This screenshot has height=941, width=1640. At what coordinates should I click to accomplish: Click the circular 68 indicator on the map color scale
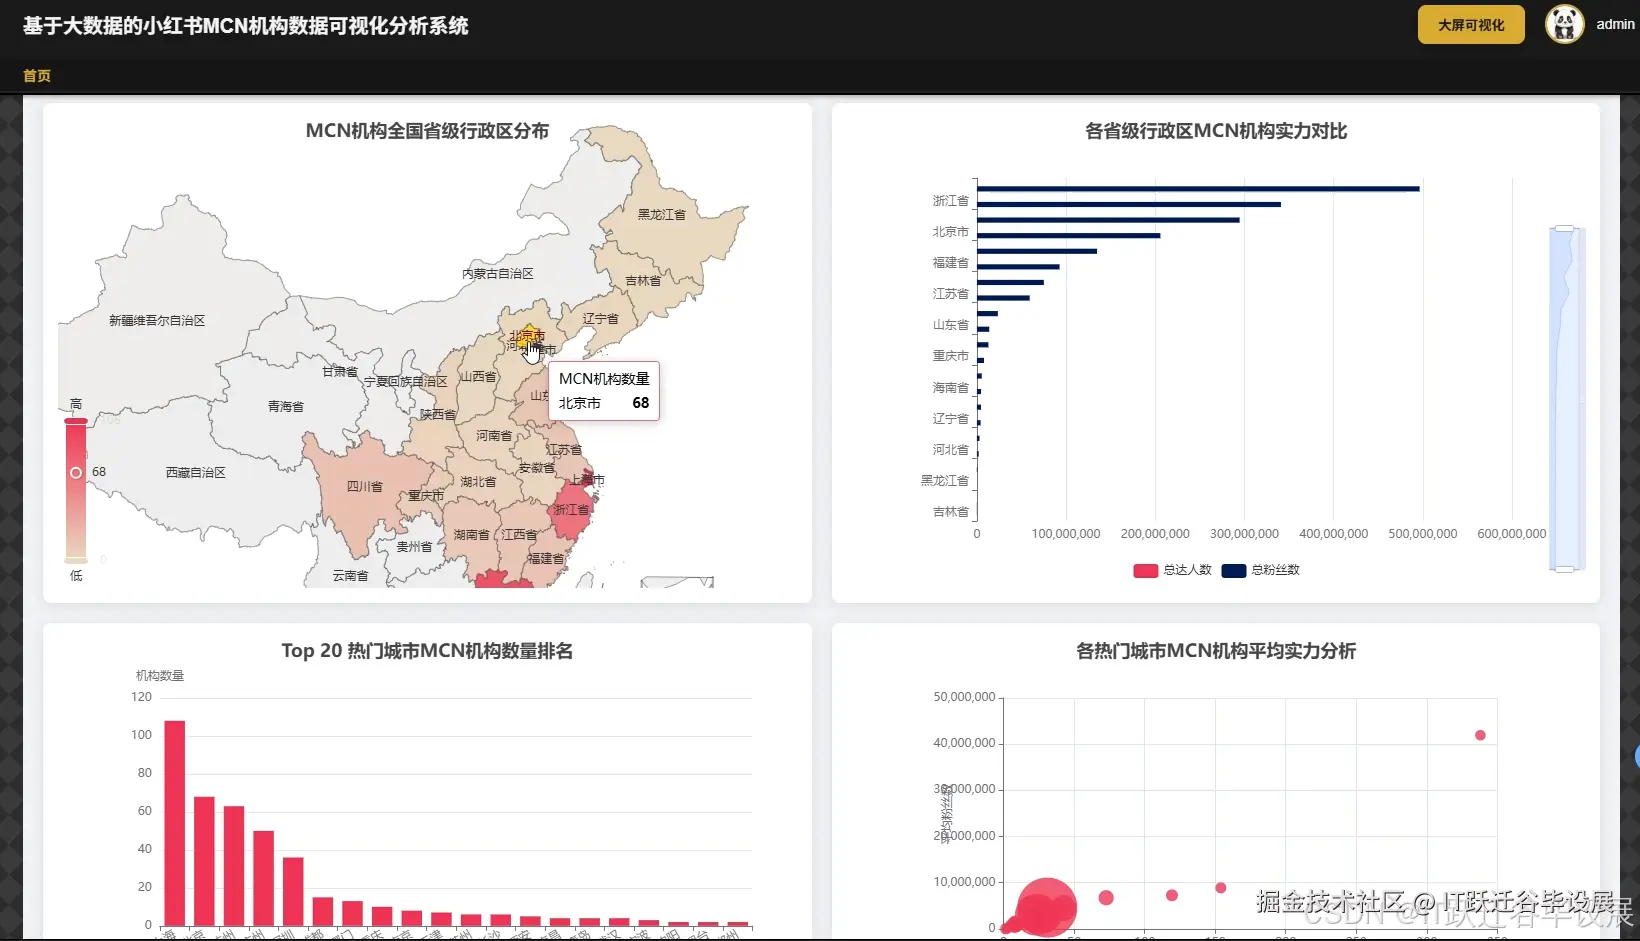[x=76, y=472]
